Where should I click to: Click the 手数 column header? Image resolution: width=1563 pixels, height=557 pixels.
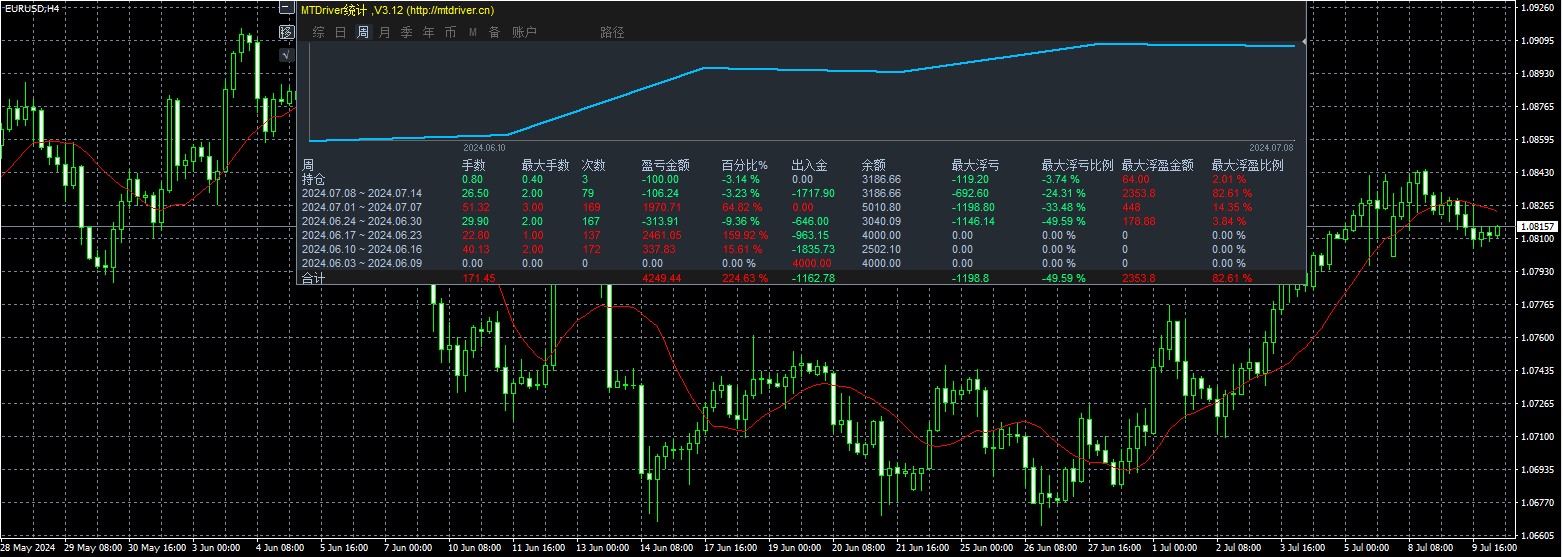[x=473, y=165]
